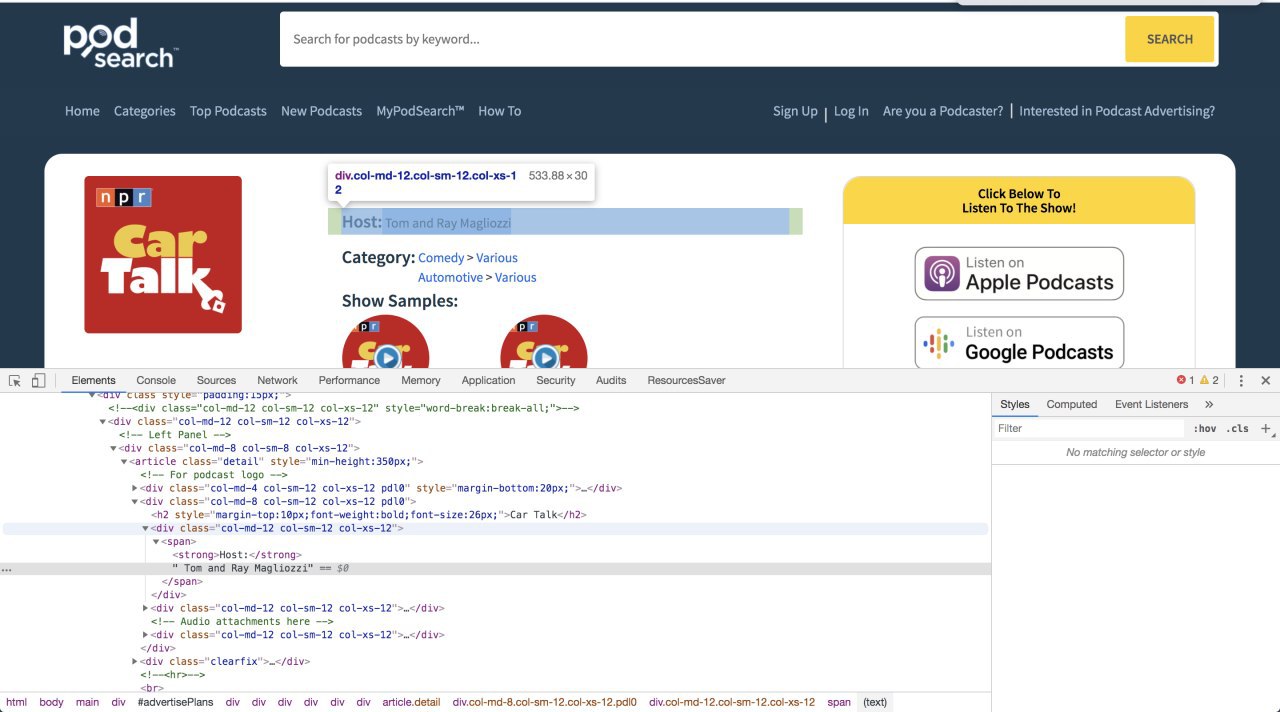Click the Log In link

click(851, 111)
